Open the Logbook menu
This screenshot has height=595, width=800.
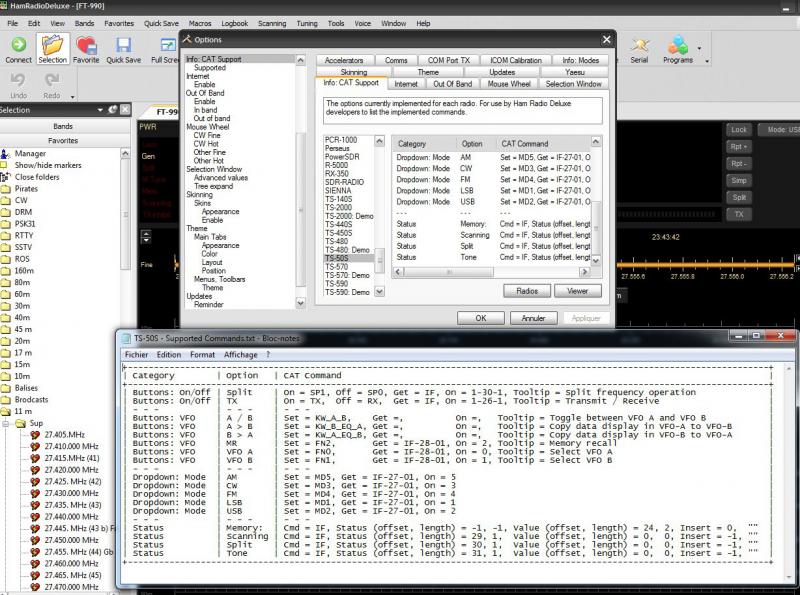click(x=234, y=23)
